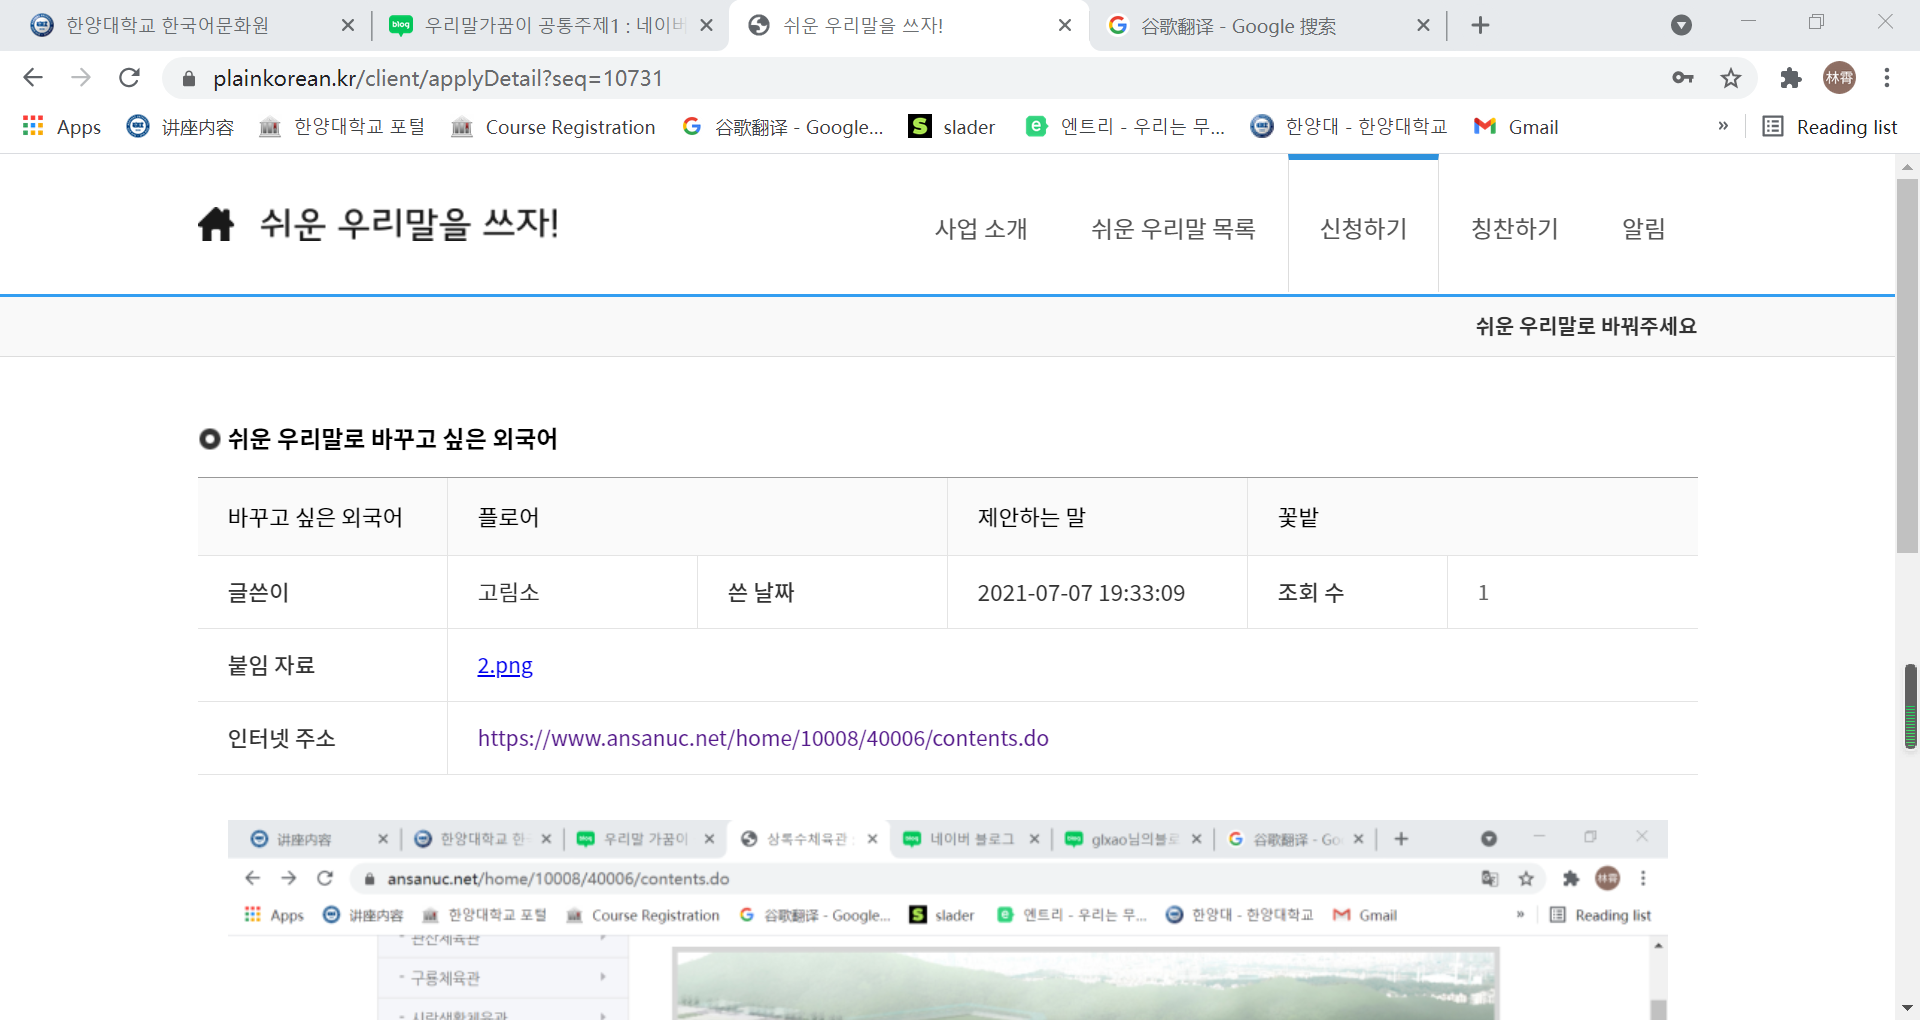This screenshot has height=1020, width=1920.
Task: Open the Reading list panel
Action: [1830, 127]
